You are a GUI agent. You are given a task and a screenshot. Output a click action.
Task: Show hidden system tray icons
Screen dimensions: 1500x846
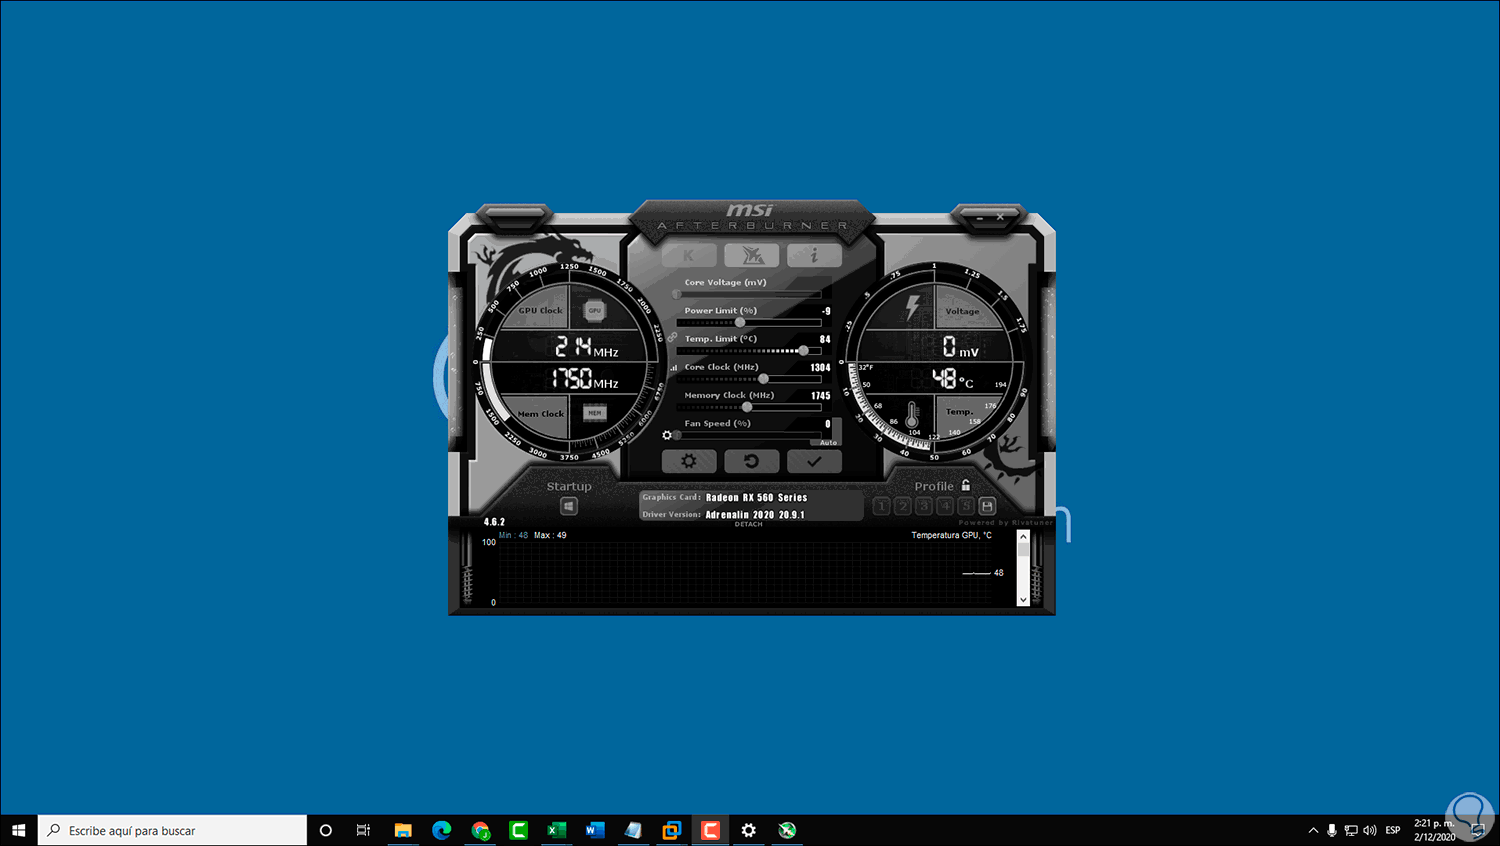1313,830
